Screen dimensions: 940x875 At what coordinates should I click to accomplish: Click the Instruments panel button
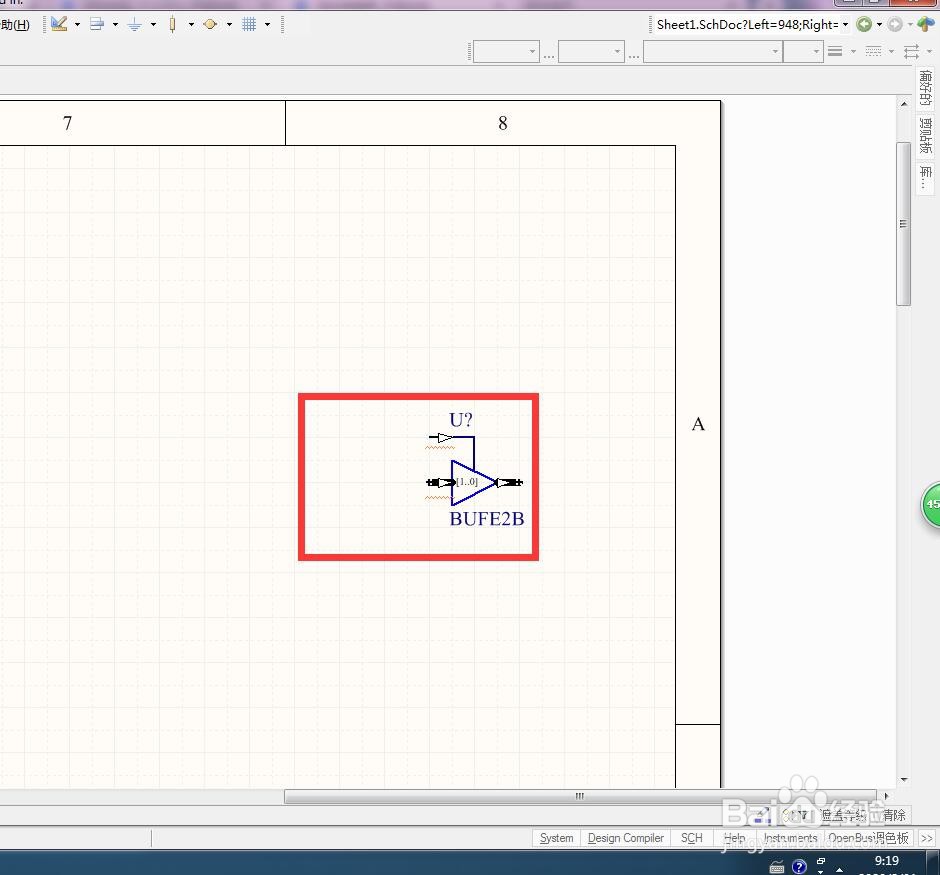[790, 838]
